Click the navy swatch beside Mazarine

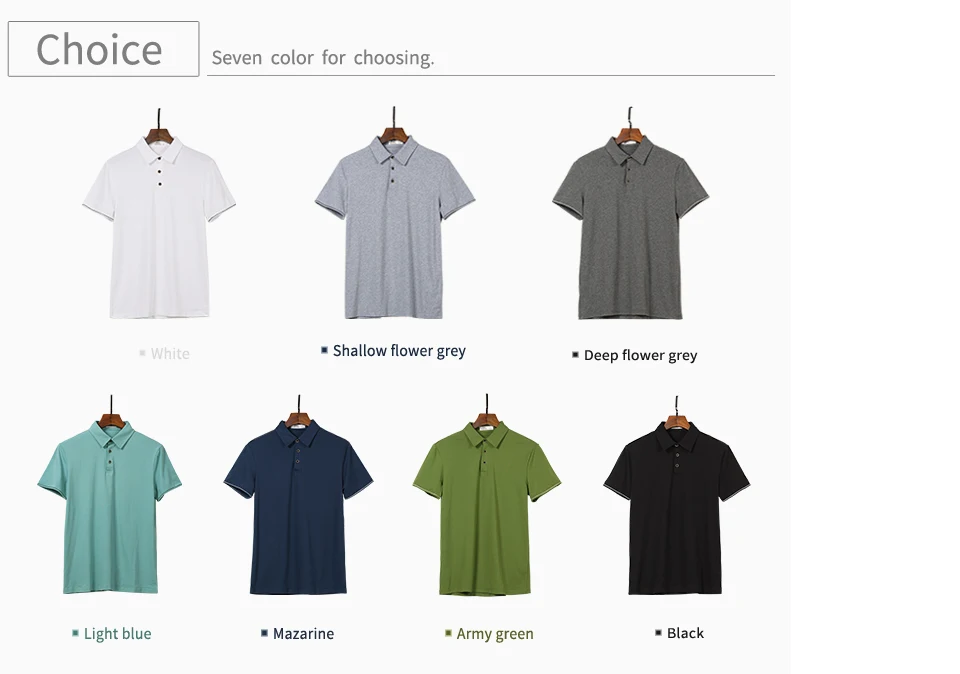(x=264, y=633)
